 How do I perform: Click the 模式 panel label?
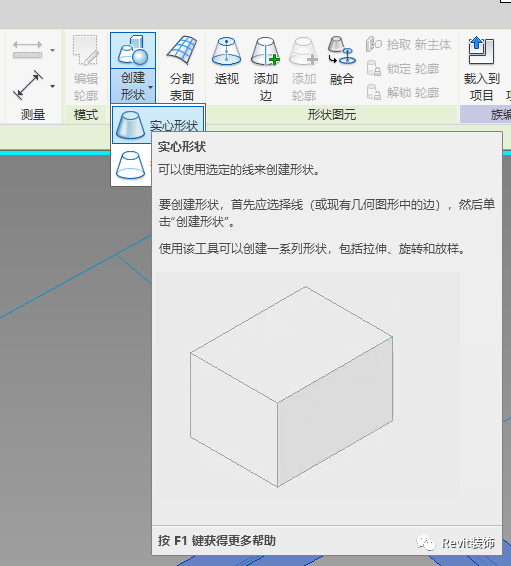tap(86, 115)
